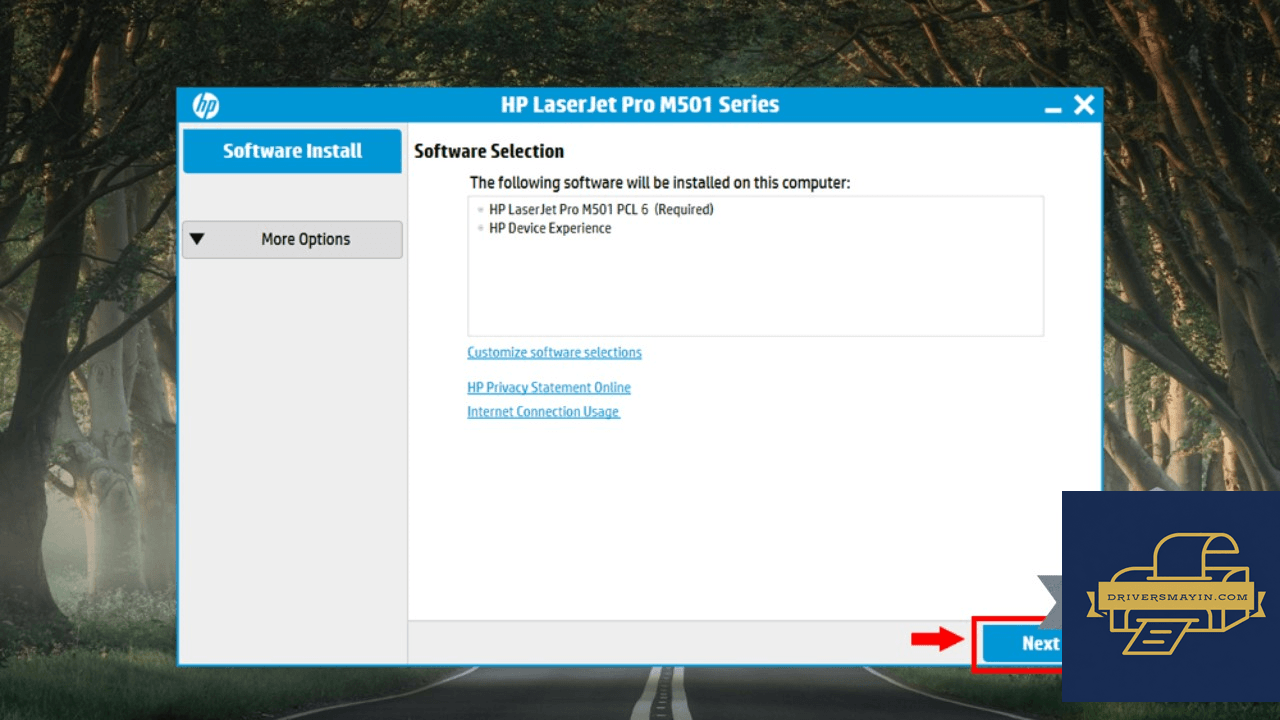Open Customize software selections link

point(554,352)
